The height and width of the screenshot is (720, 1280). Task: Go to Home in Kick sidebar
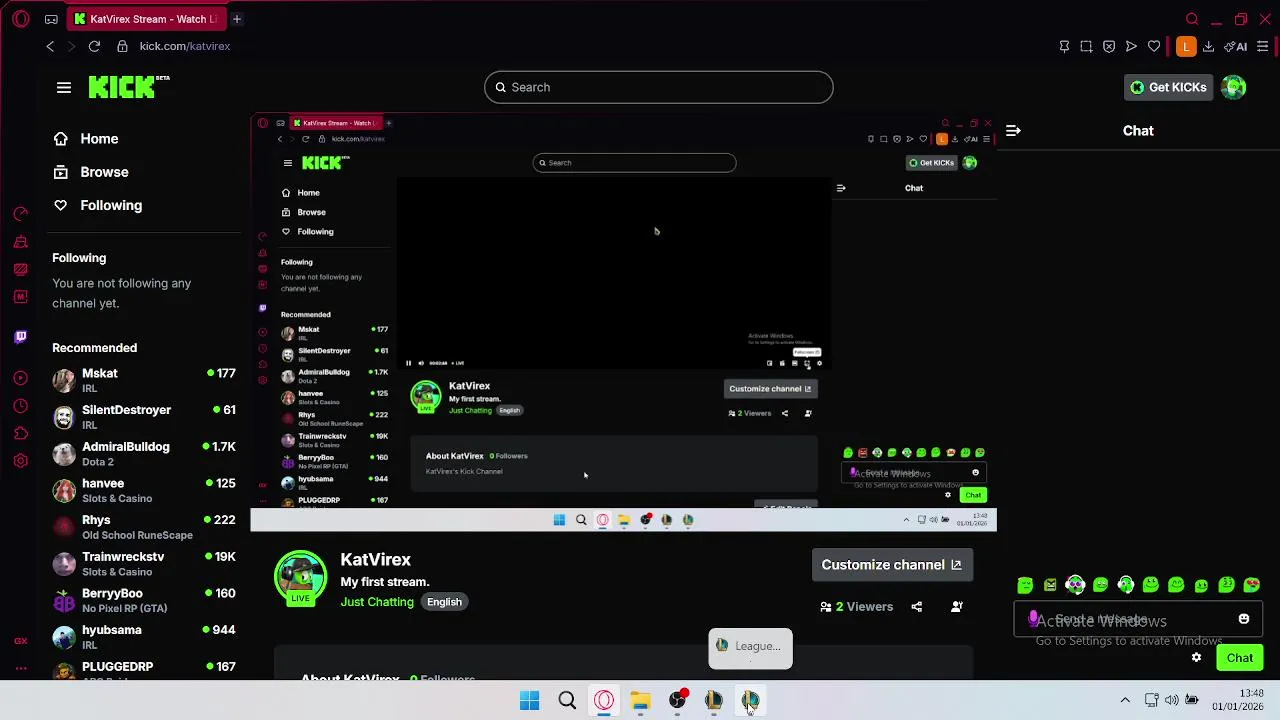pyautogui.click(x=86, y=139)
